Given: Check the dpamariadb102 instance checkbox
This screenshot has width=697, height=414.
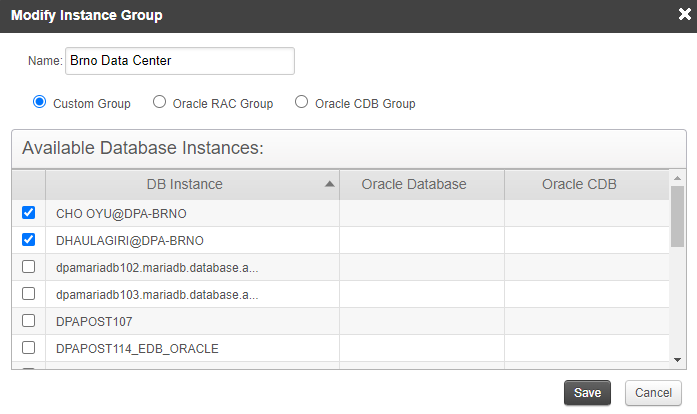Looking at the screenshot, I should click(x=28, y=267).
